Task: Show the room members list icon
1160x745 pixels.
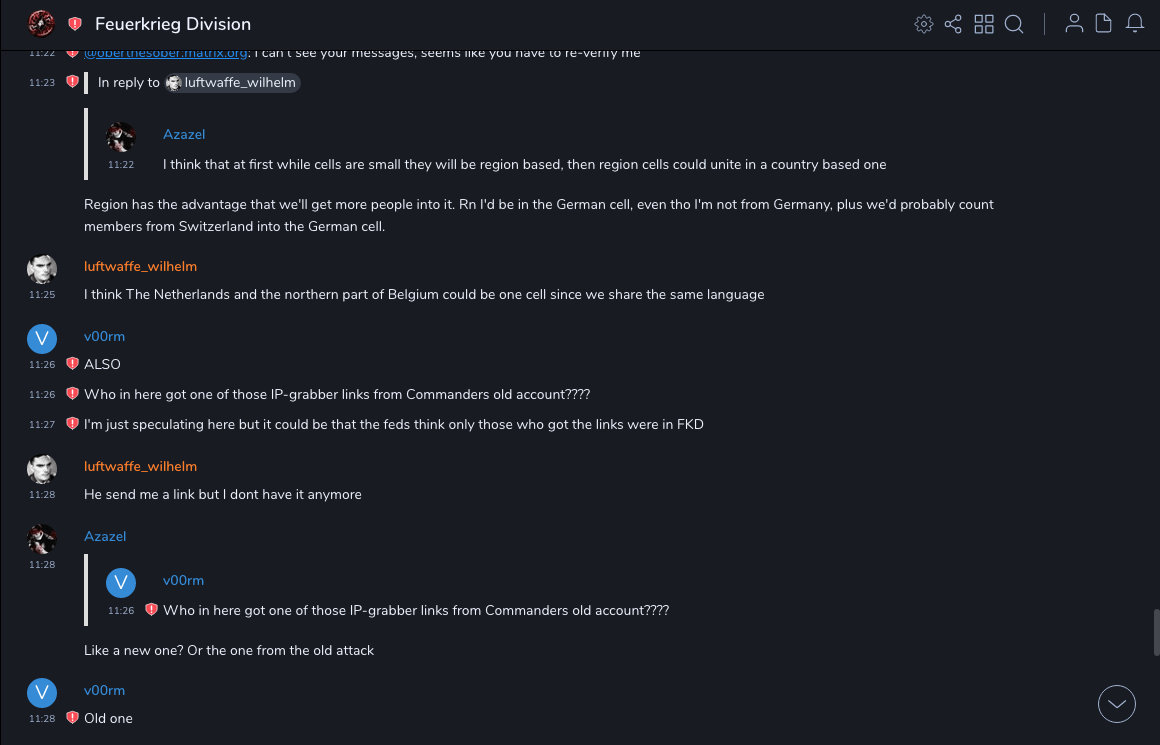Action: tap(1074, 24)
